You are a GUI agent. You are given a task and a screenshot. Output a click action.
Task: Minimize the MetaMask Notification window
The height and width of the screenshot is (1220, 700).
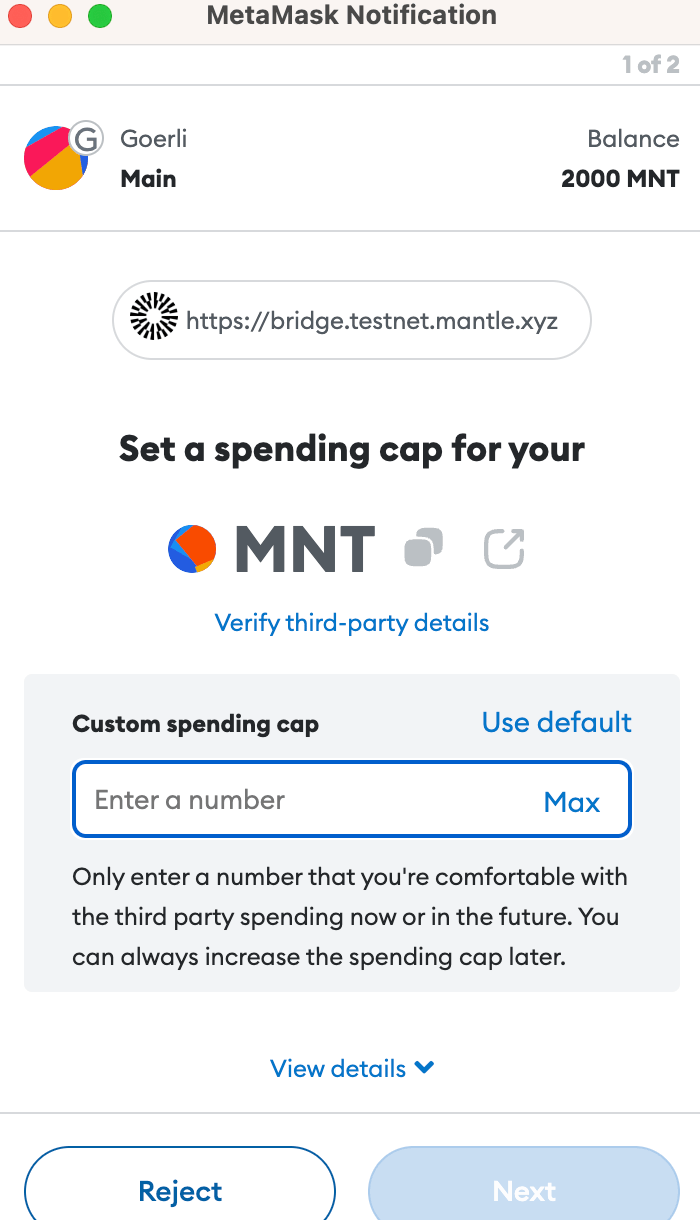(60, 16)
